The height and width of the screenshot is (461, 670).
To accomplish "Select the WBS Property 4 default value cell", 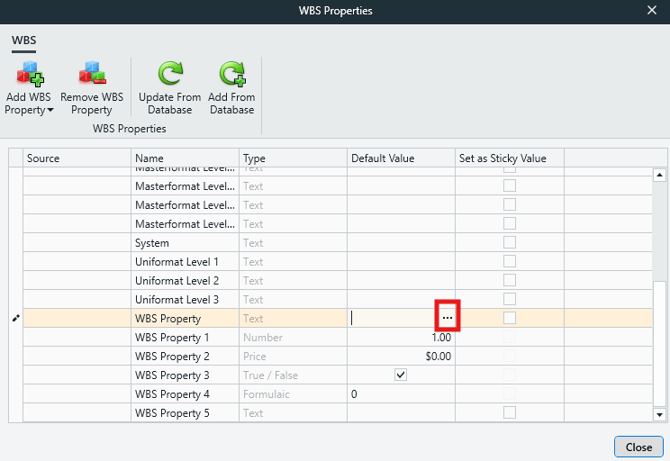I will point(401,394).
